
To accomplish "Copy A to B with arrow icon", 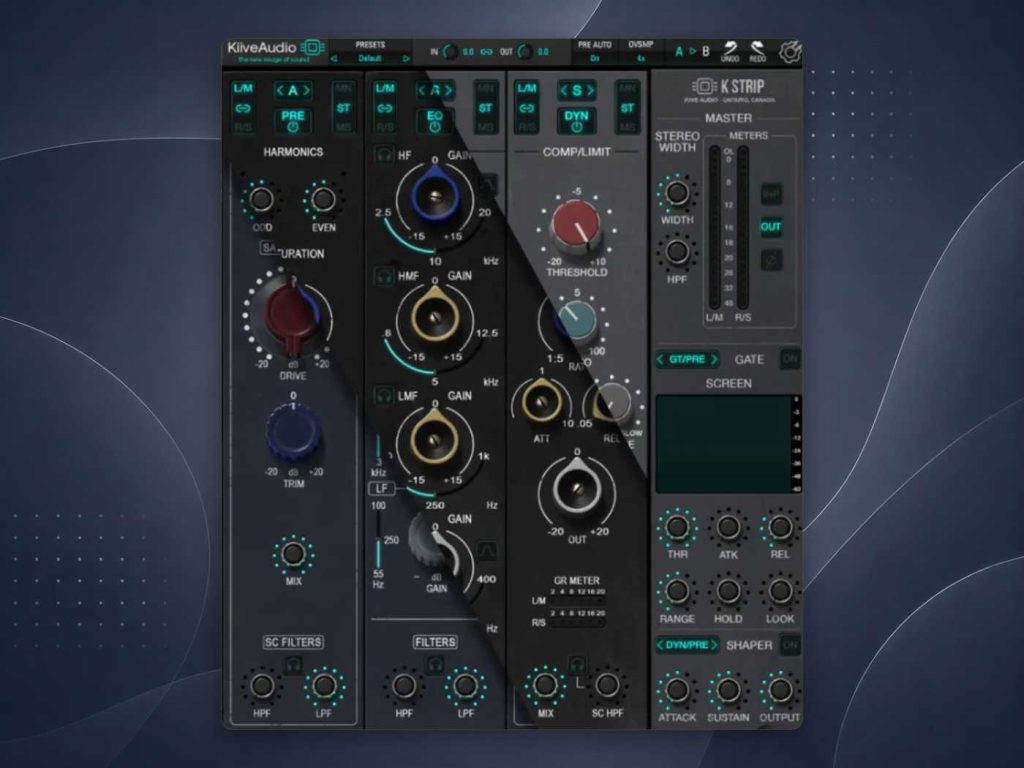I will click(692, 51).
